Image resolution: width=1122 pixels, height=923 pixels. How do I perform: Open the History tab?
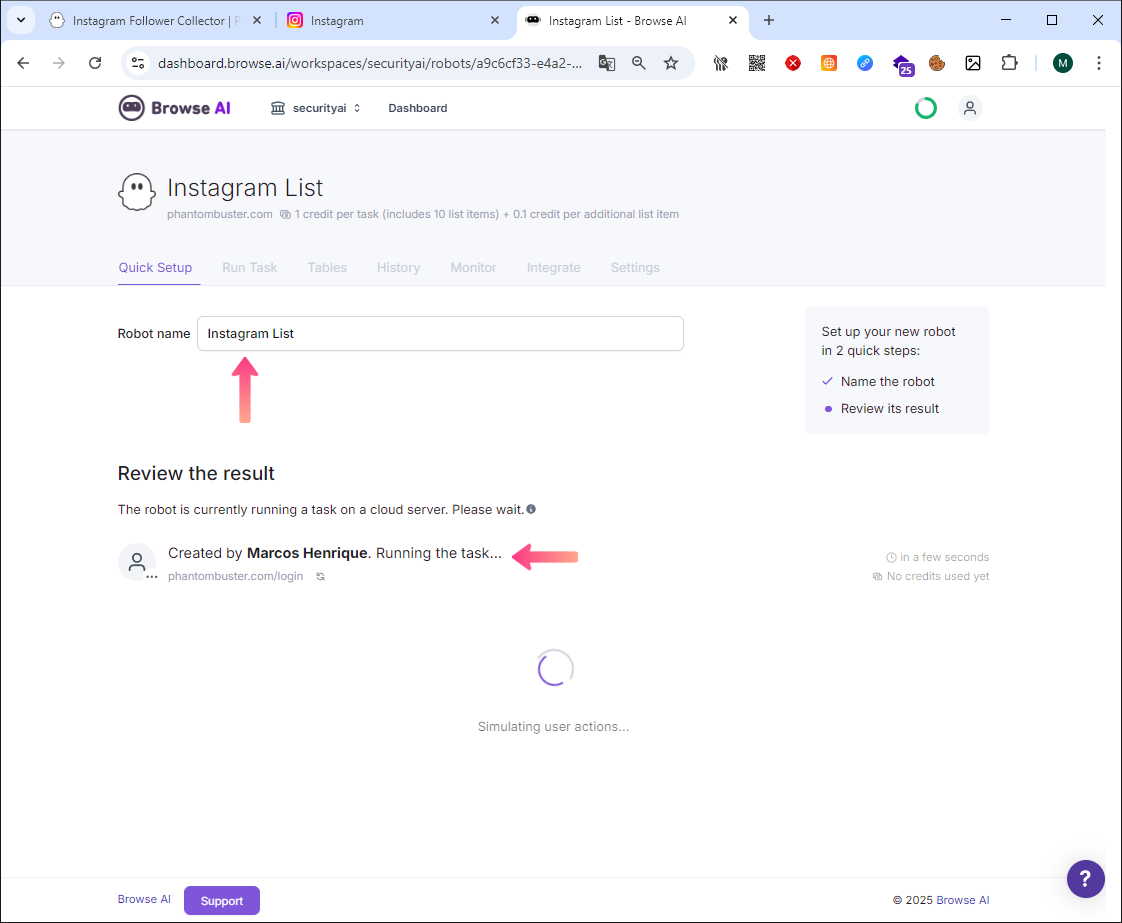(x=399, y=268)
